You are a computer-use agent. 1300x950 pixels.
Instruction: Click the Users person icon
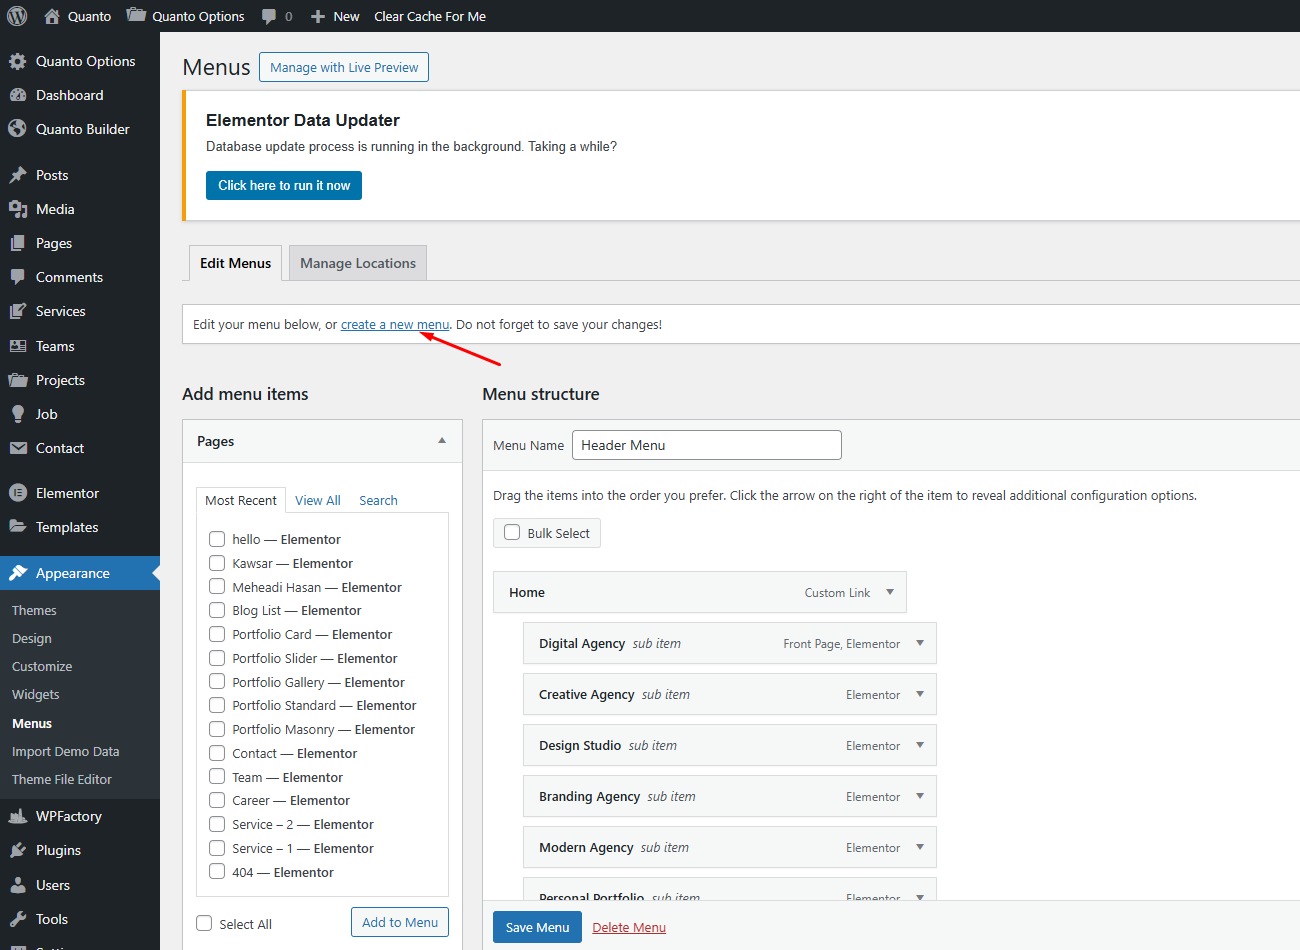pyautogui.click(x=18, y=885)
